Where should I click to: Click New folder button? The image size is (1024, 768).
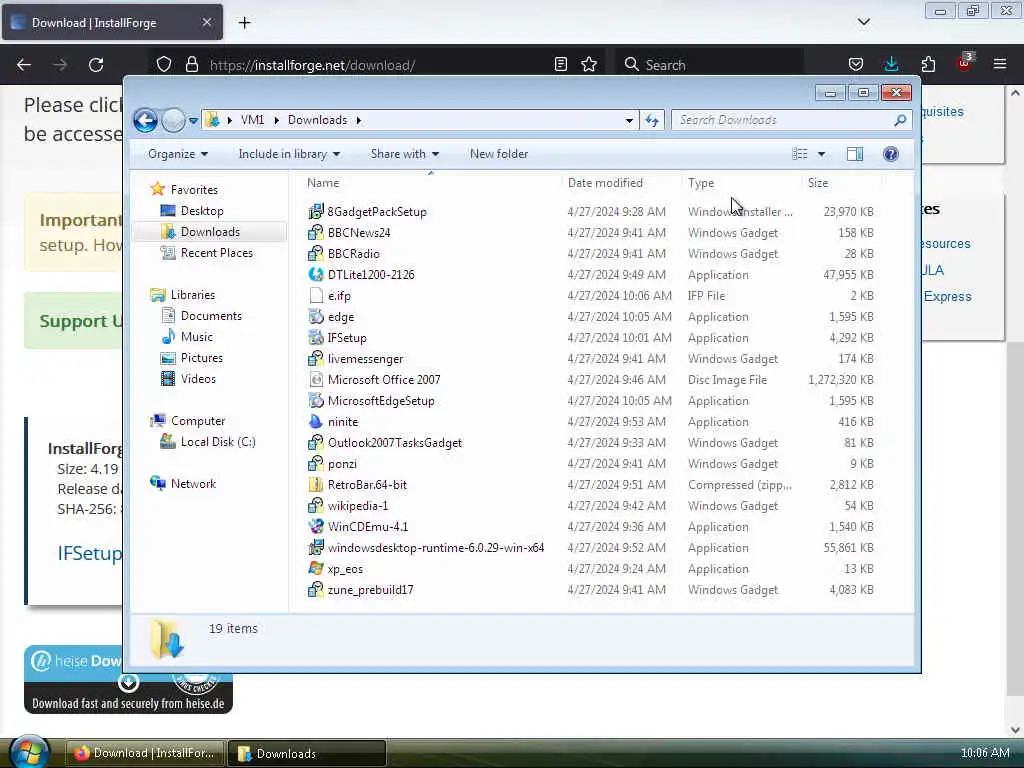(499, 154)
